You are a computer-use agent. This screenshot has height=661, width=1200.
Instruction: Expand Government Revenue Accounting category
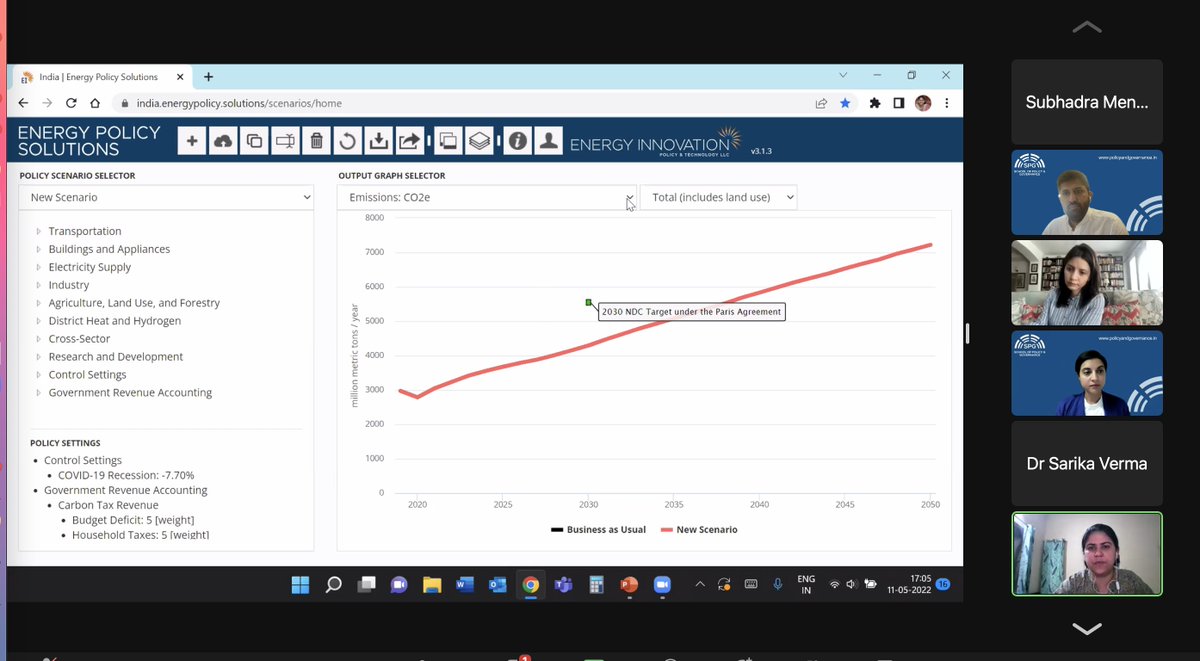(130, 393)
